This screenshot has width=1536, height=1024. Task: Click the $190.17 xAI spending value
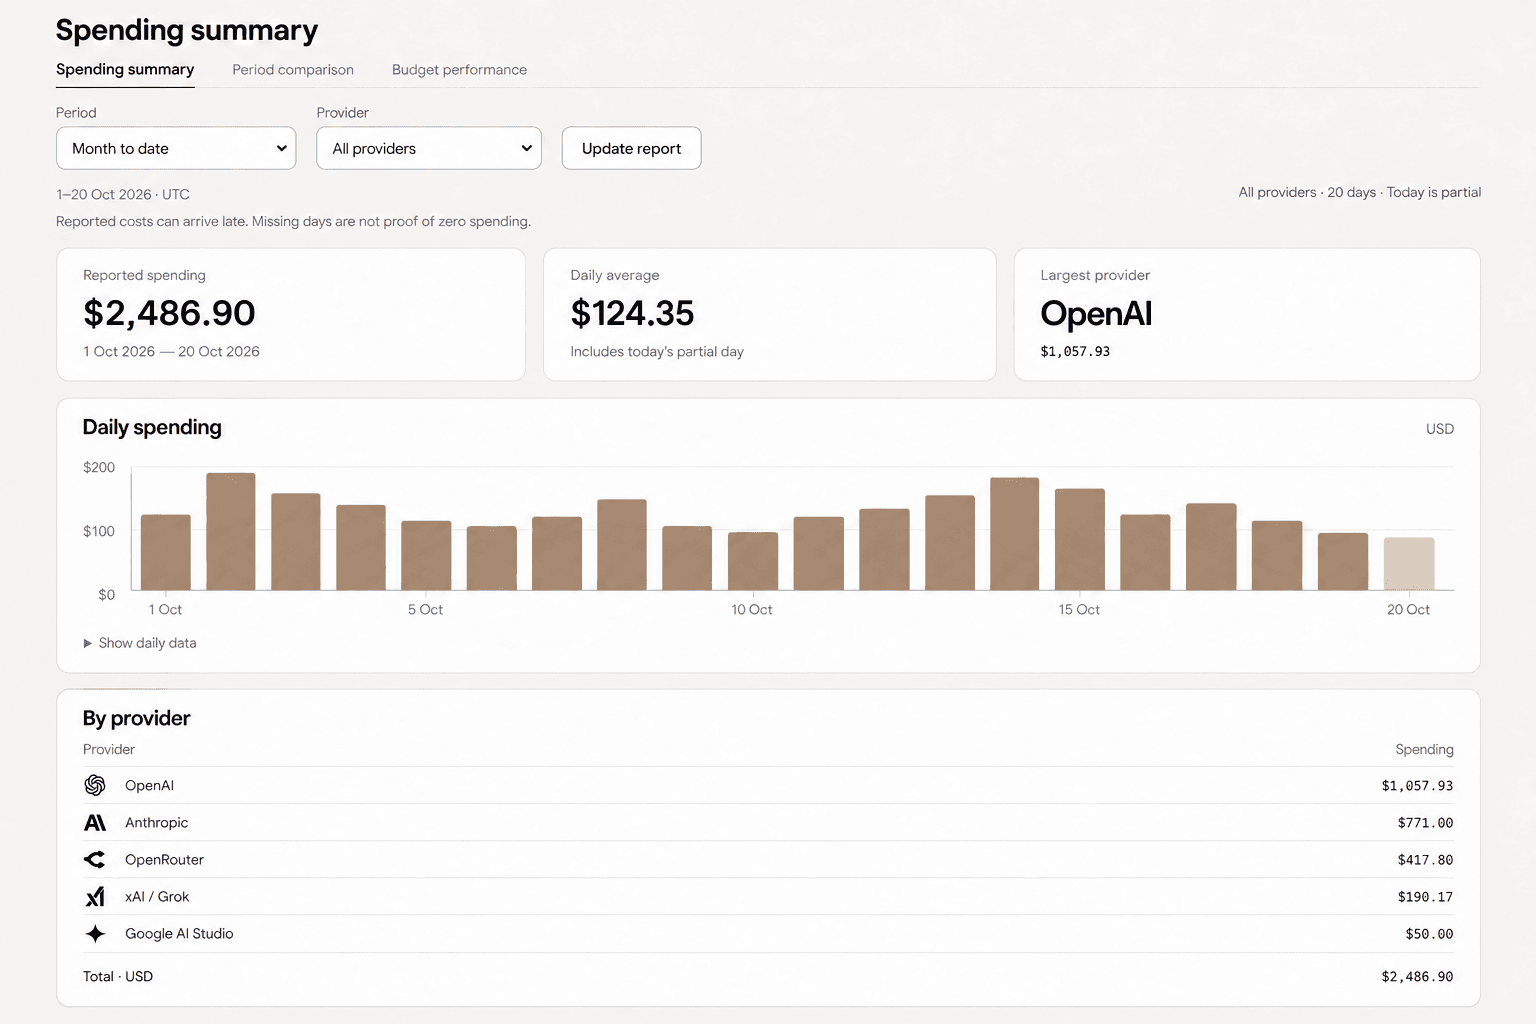click(x=1425, y=897)
